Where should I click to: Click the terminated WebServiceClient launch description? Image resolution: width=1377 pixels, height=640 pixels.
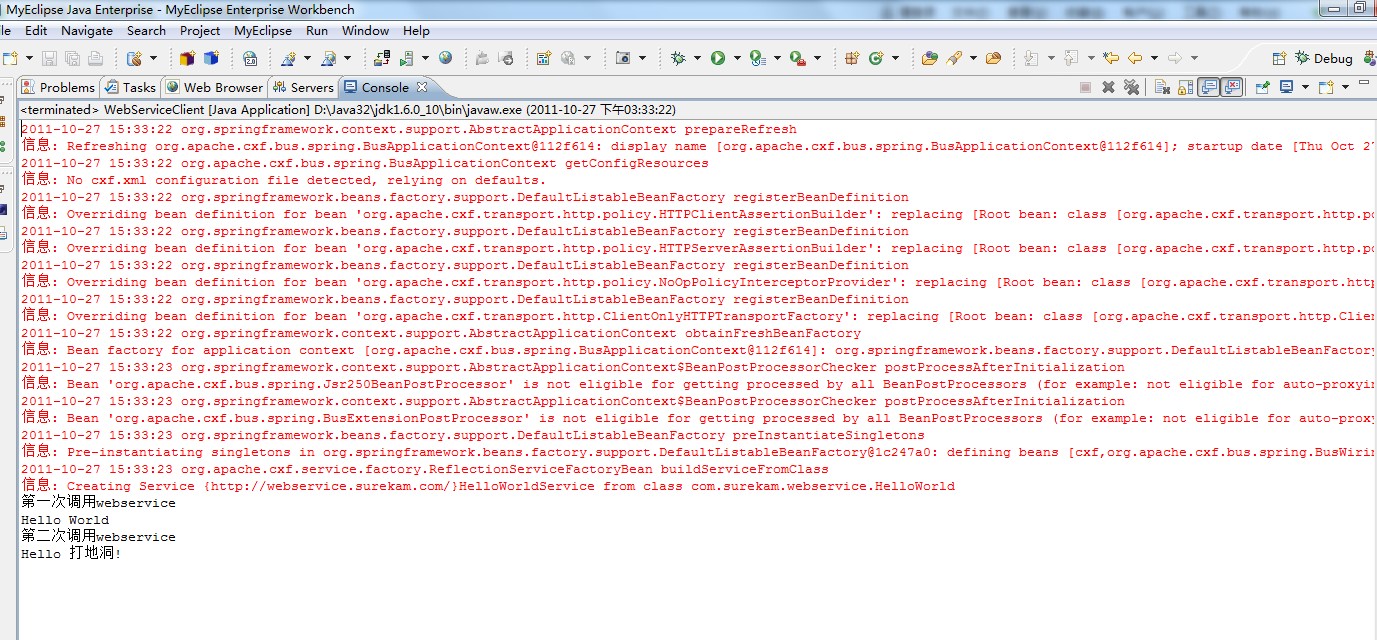pos(348,110)
